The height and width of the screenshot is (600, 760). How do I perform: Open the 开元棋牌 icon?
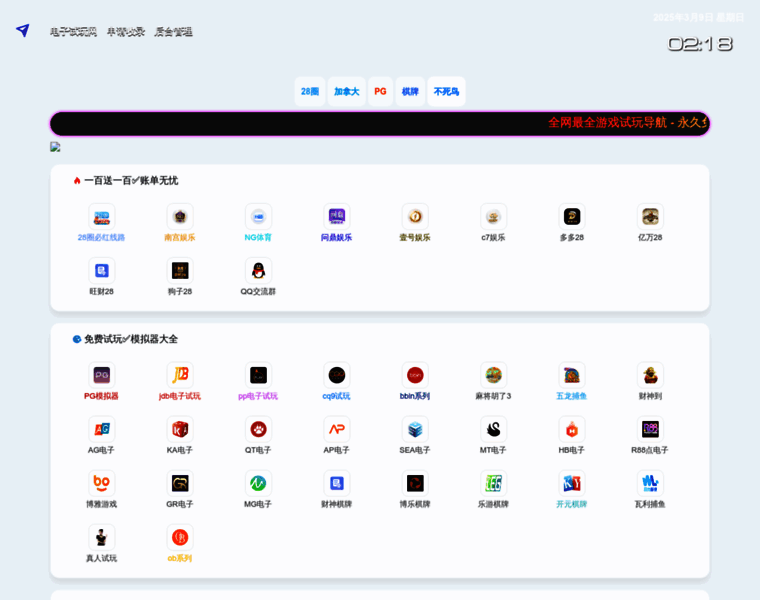click(x=572, y=483)
